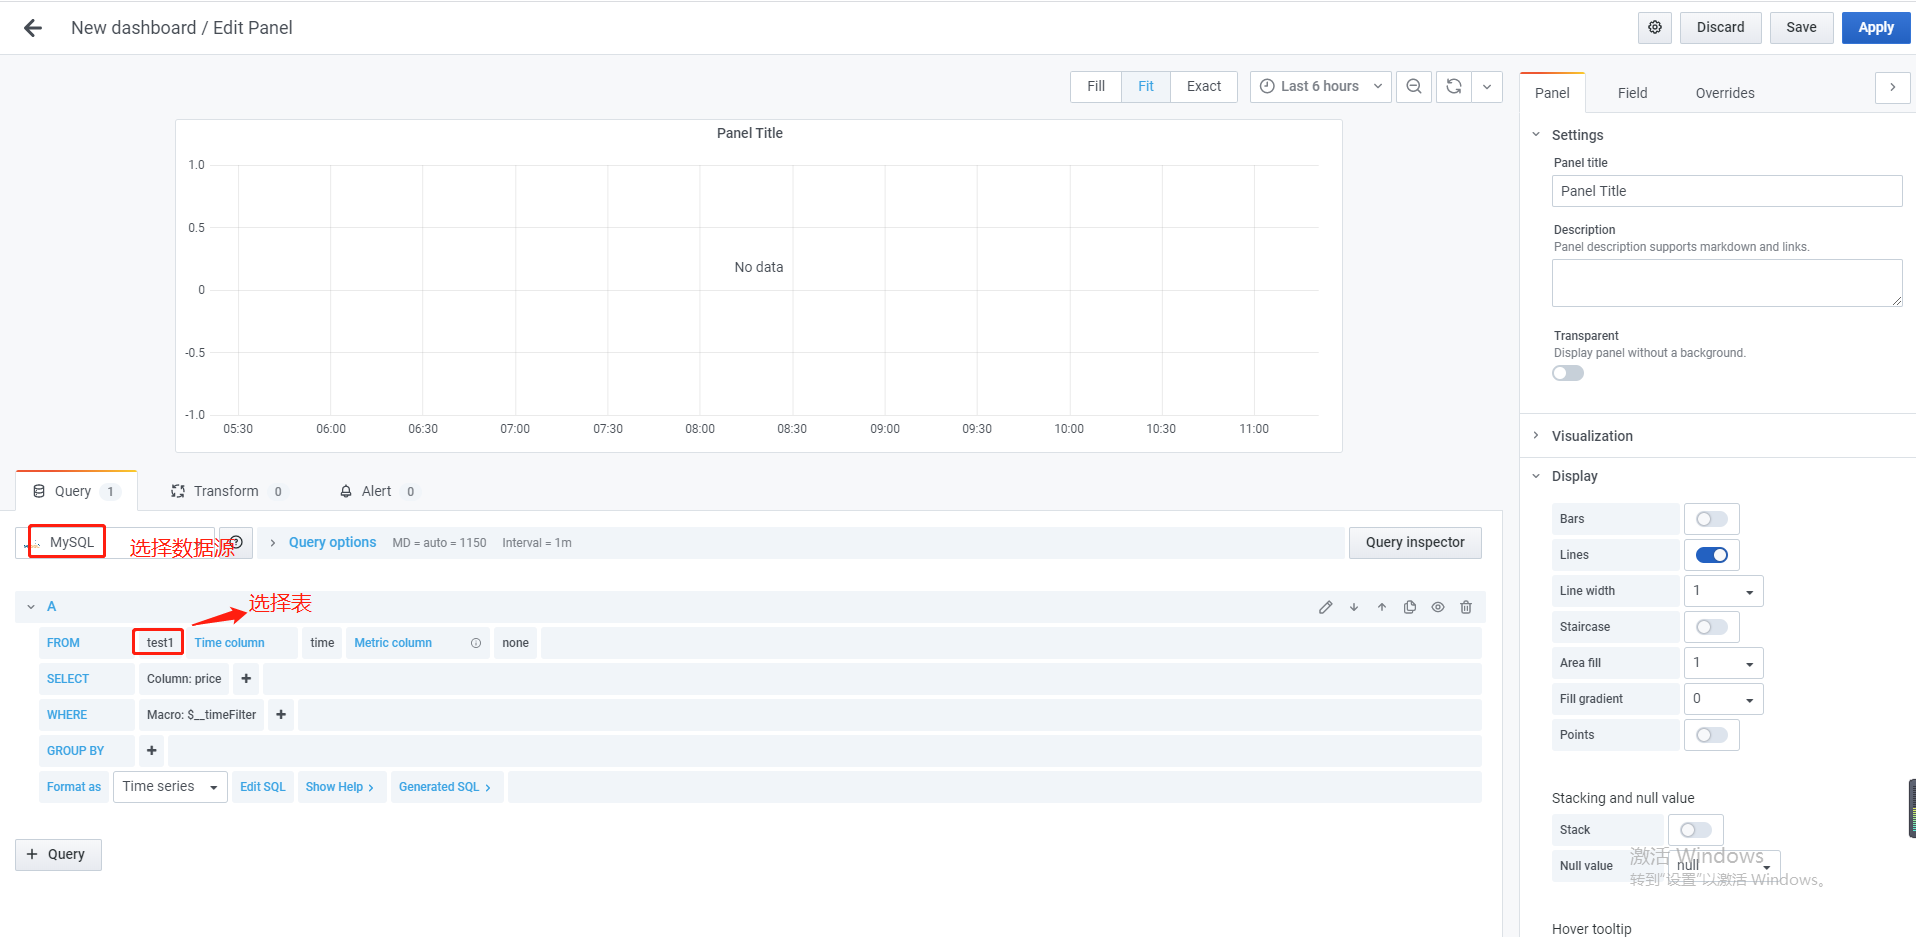The image size is (1916, 937).
Task: Click the Metric column info icon
Action: tap(476, 643)
